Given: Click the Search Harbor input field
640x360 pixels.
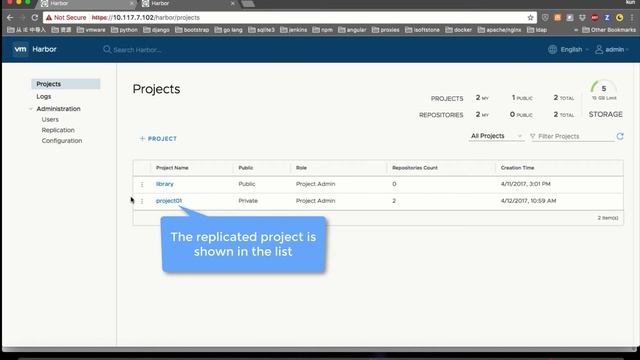Looking at the screenshot, I should (138, 50).
